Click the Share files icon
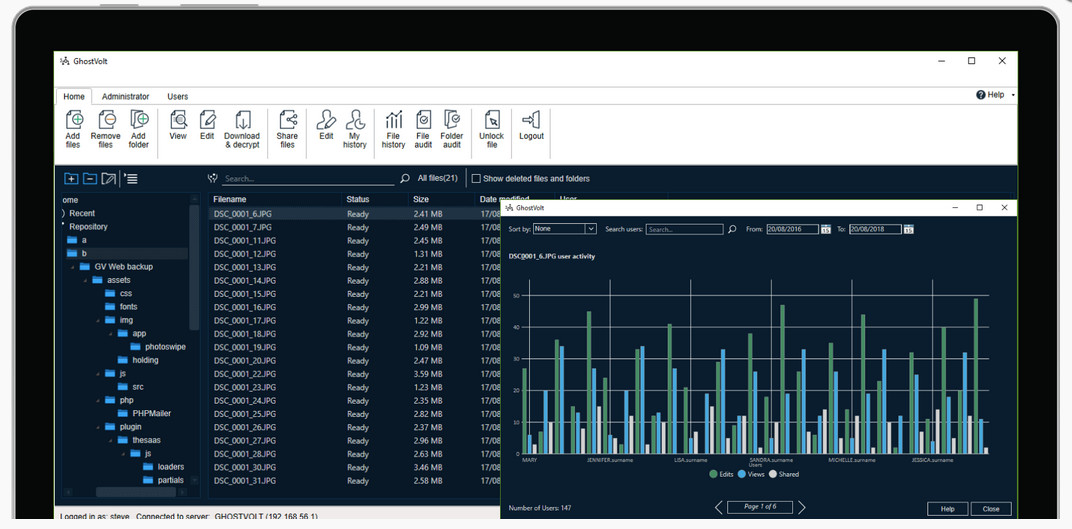Viewport: 1072px width, 529px height. (287, 121)
